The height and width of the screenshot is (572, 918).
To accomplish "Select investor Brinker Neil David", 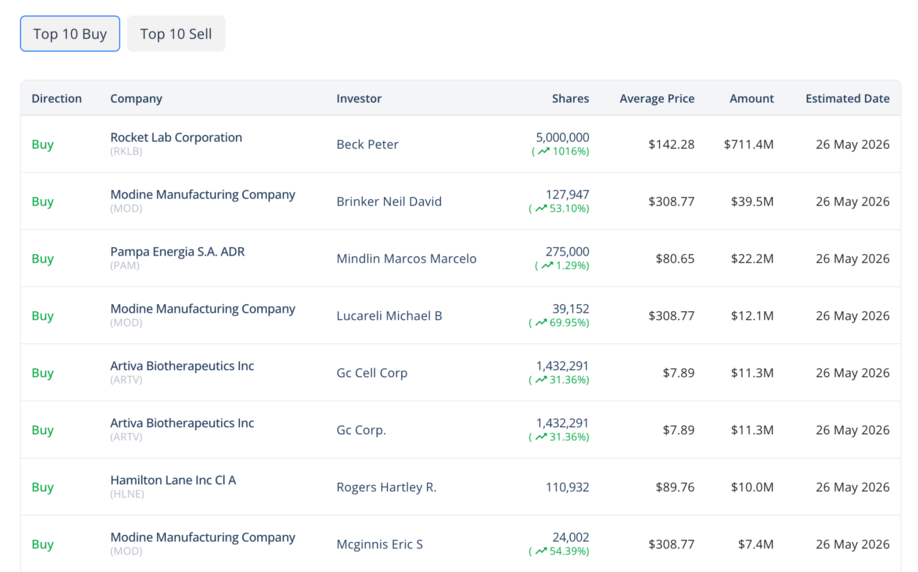I will 389,201.
